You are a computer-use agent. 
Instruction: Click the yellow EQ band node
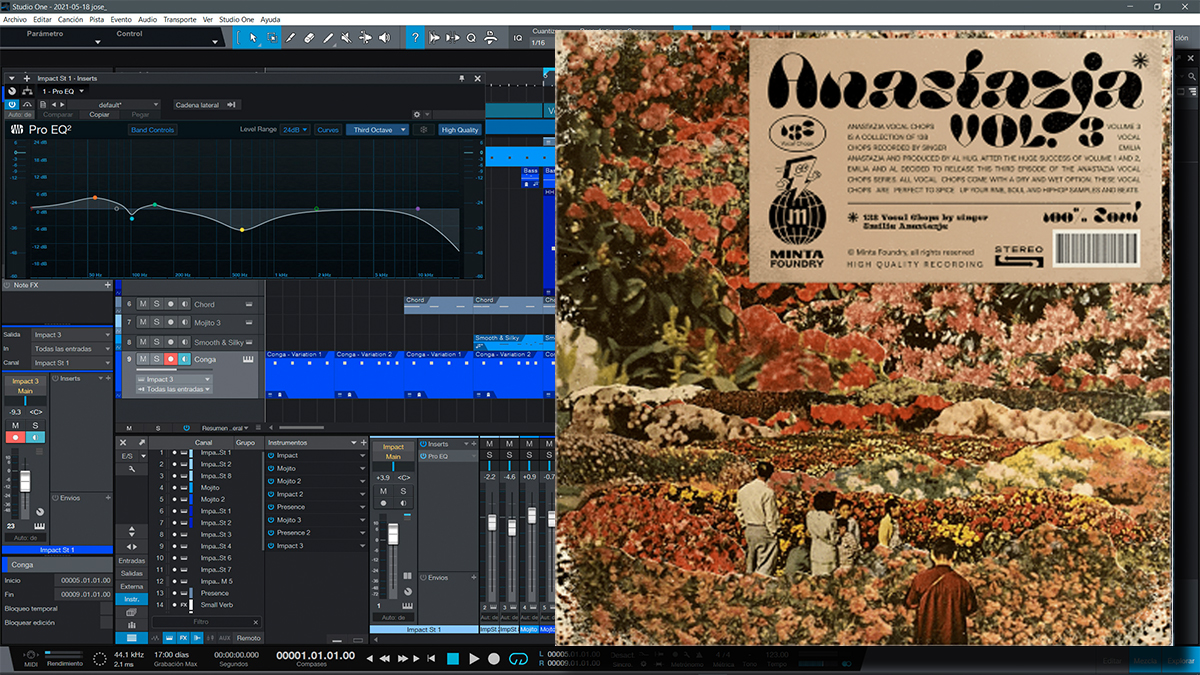click(x=241, y=230)
